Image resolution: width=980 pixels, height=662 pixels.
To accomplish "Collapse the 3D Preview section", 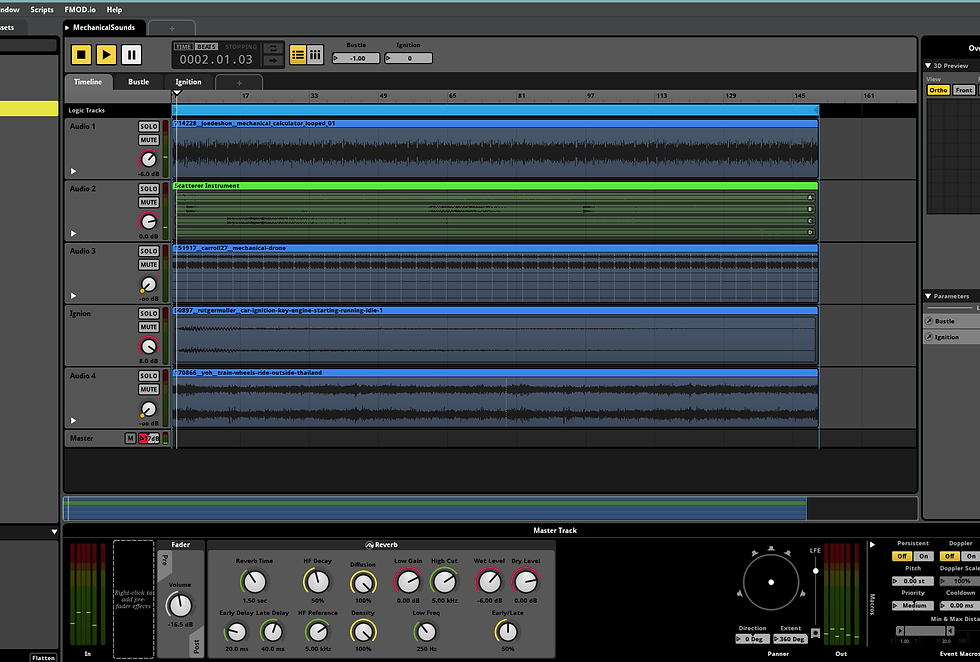I will point(928,66).
